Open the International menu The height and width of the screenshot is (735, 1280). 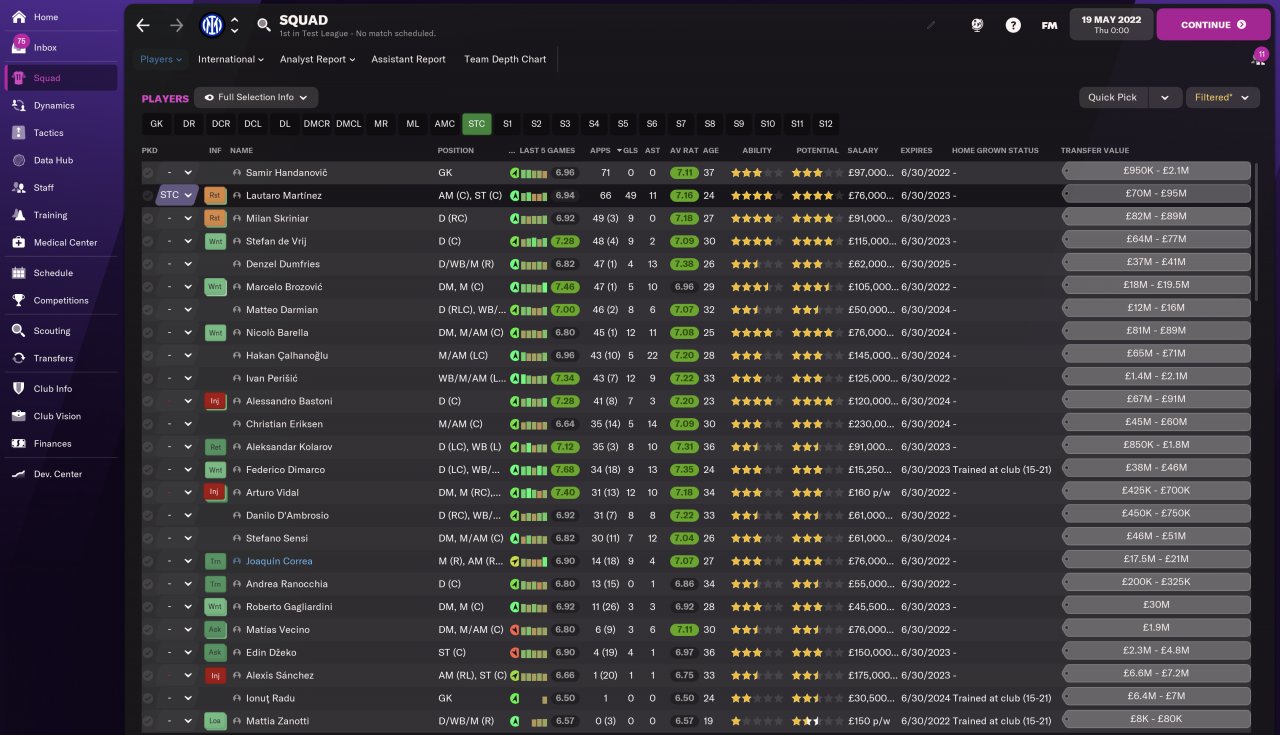pyautogui.click(x=231, y=59)
